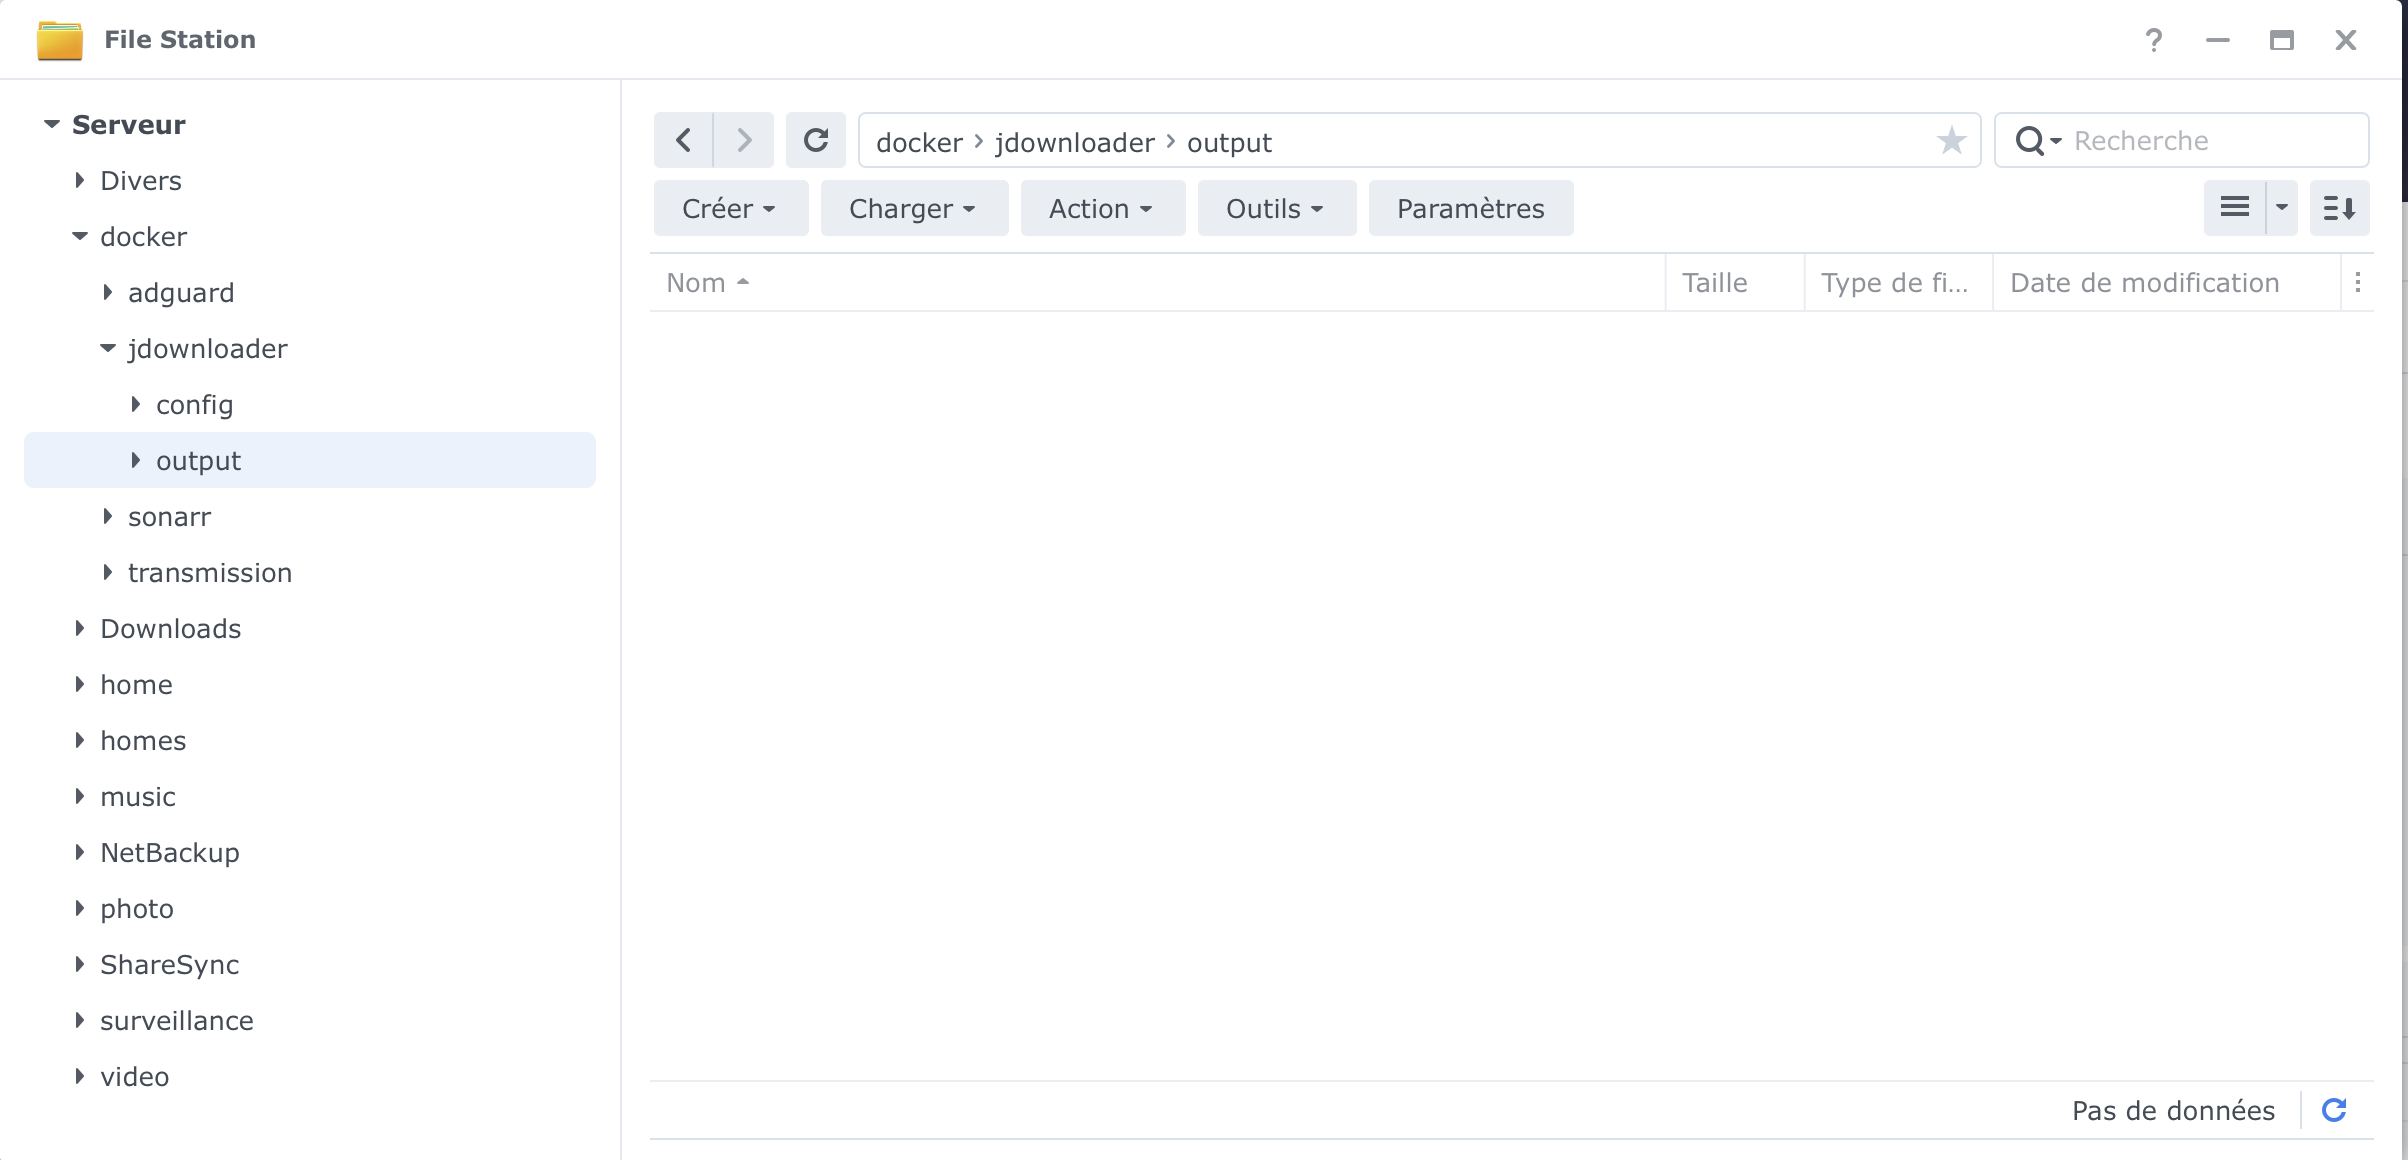Expand the Downloads folder arrow
The width and height of the screenshot is (2408, 1160).
pyautogui.click(x=80, y=628)
